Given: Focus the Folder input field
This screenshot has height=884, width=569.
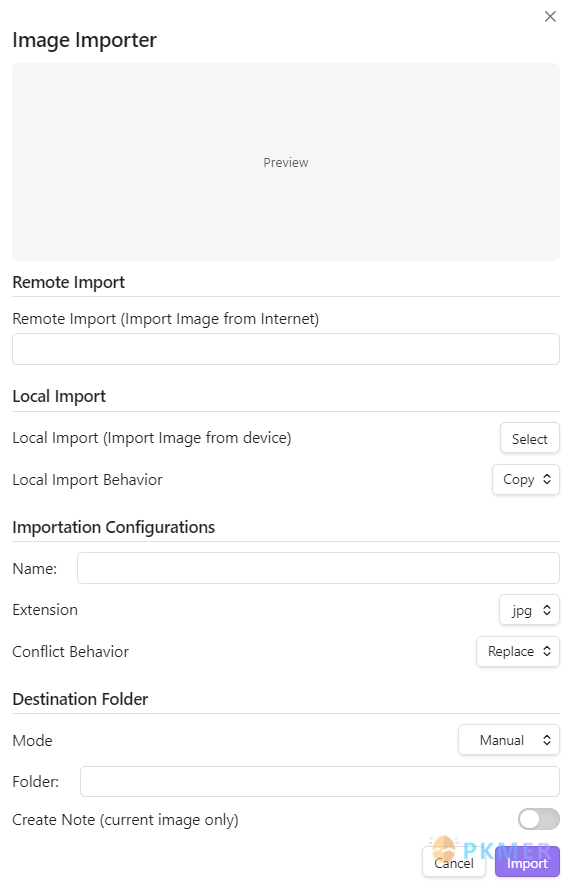Looking at the screenshot, I should click(320, 781).
